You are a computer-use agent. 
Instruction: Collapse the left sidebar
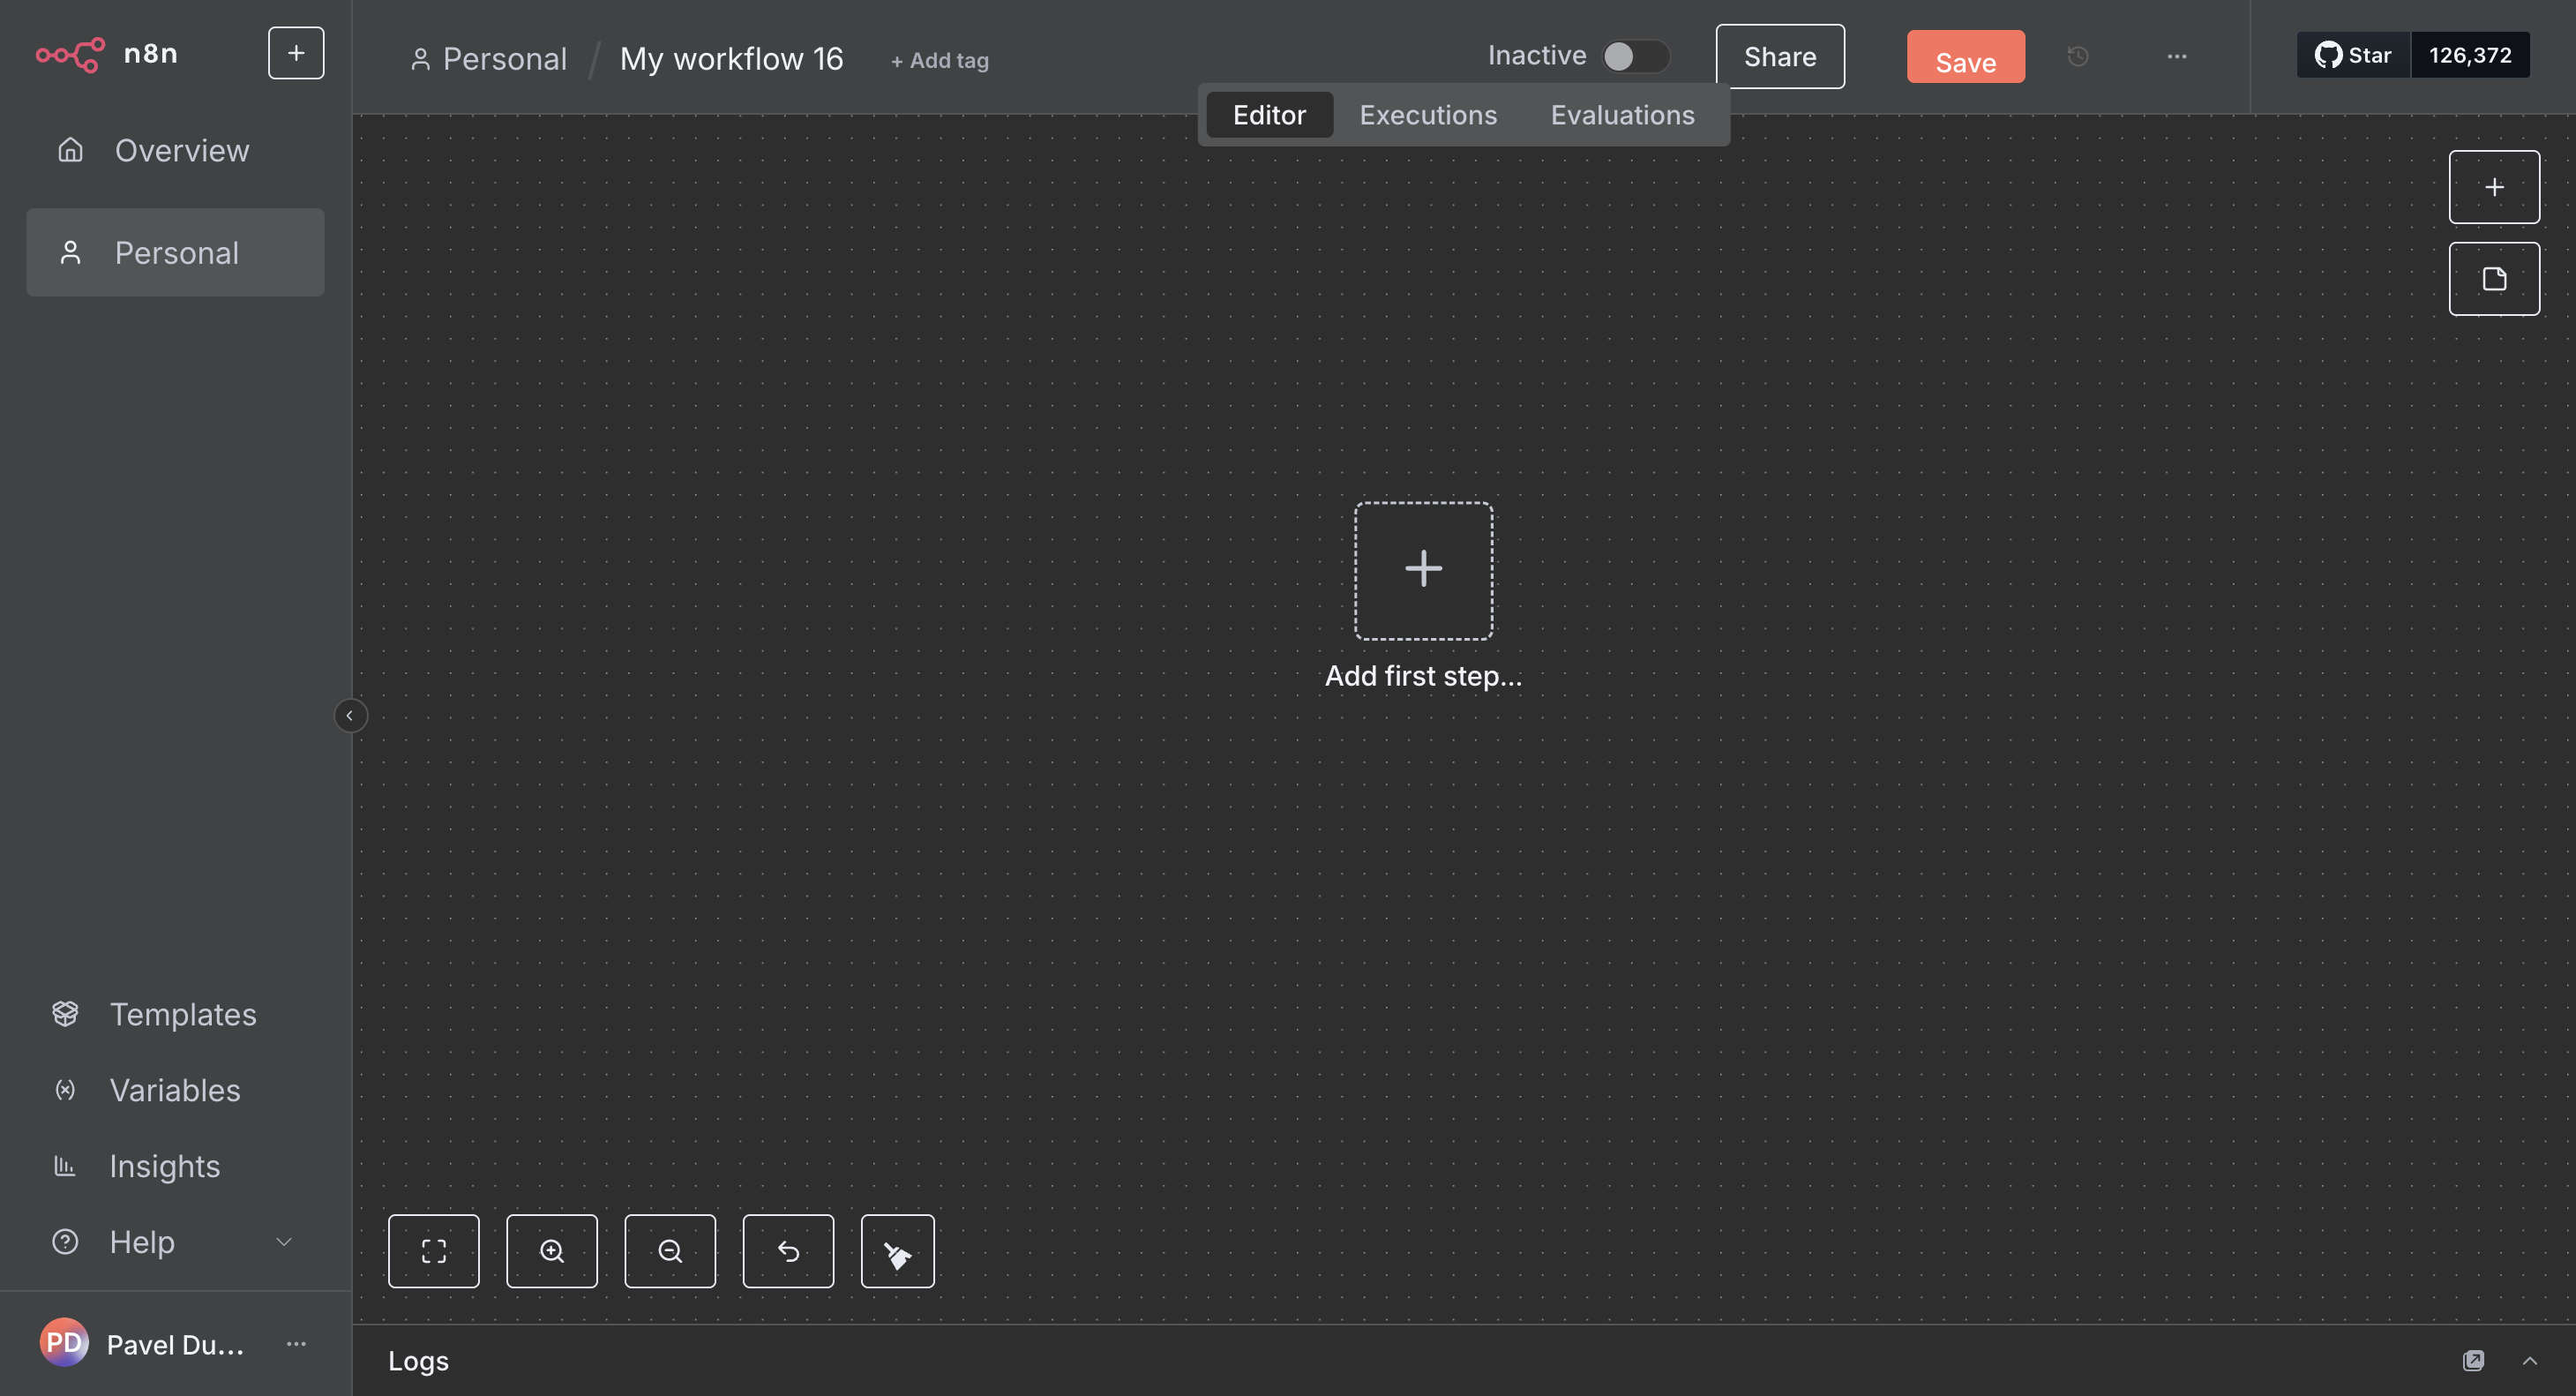349,715
